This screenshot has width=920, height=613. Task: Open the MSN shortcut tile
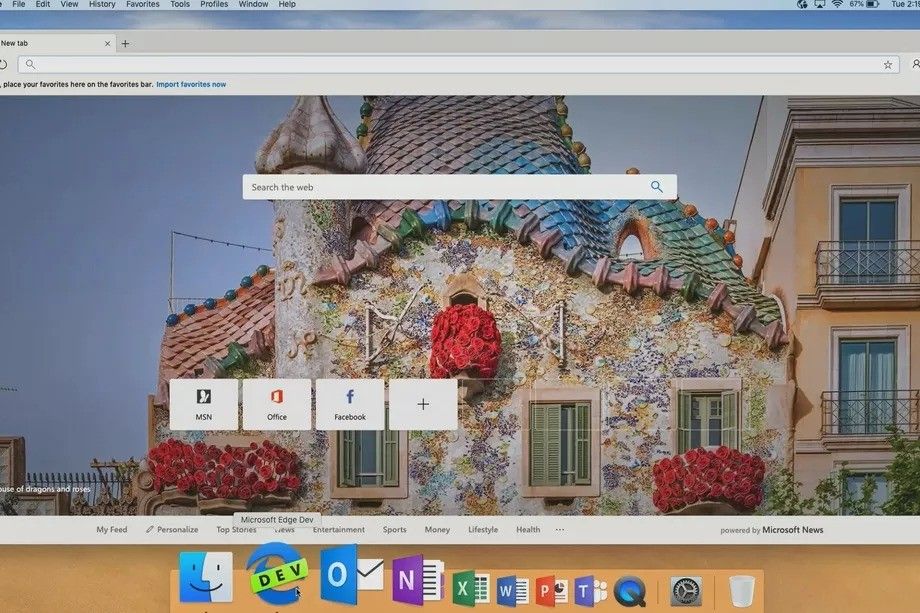tap(204, 403)
